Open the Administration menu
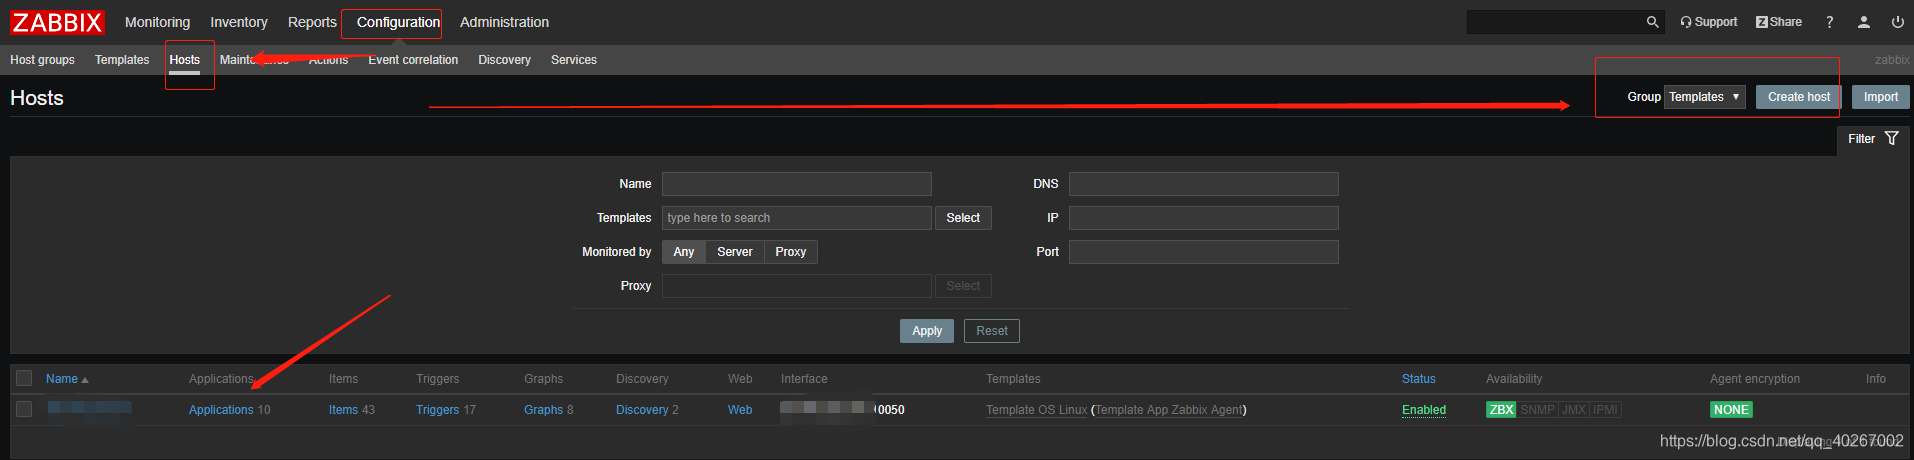The image size is (1914, 460). (x=504, y=22)
